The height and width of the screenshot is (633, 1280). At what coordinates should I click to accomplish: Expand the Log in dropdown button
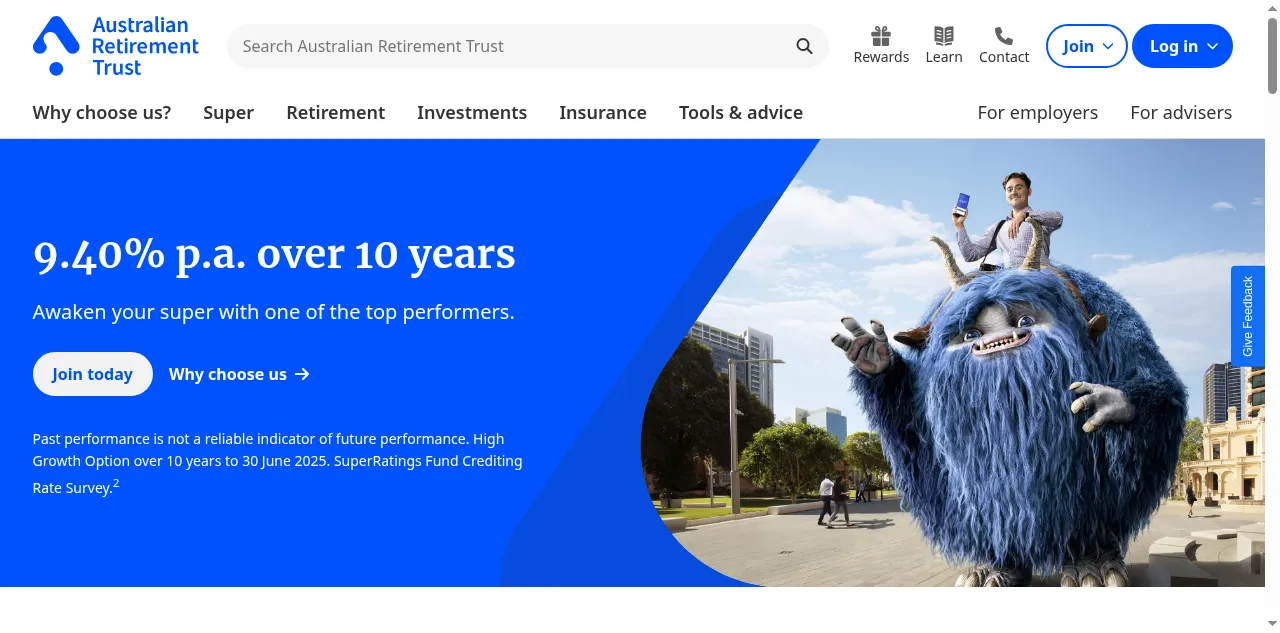coord(1182,46)
